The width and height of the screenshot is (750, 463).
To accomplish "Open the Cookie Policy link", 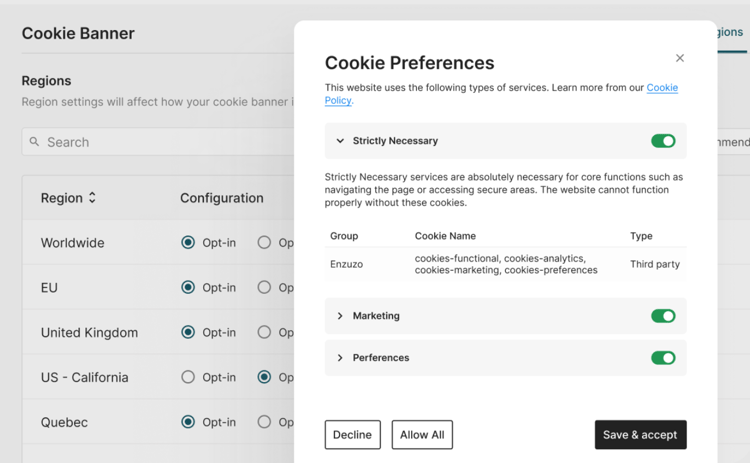I will 662,88.
